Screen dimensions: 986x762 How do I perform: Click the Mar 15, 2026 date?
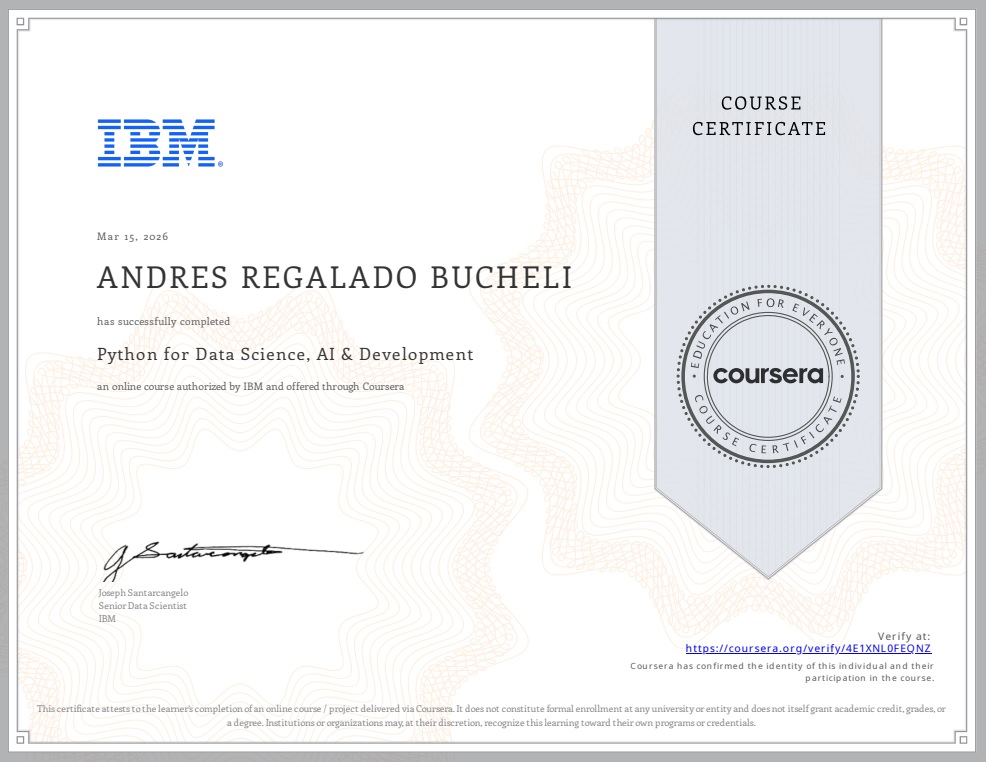pos(133,236)
